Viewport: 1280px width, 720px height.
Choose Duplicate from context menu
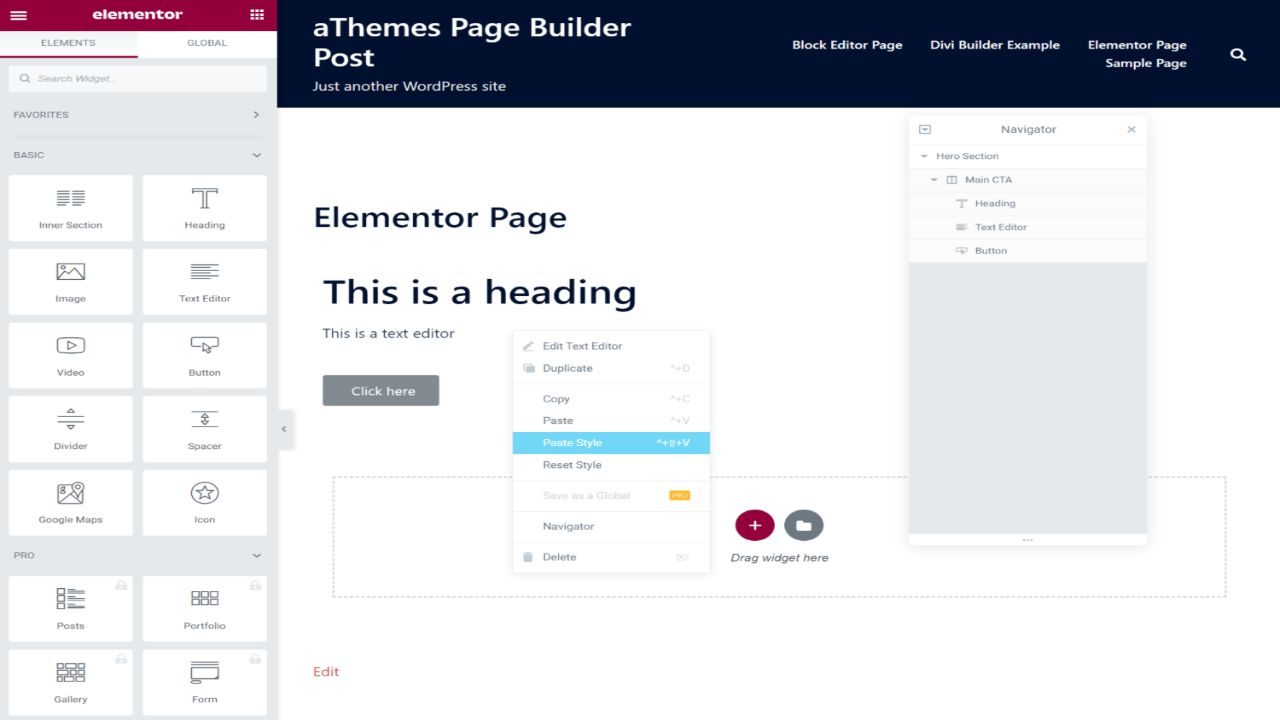point(611,368)
